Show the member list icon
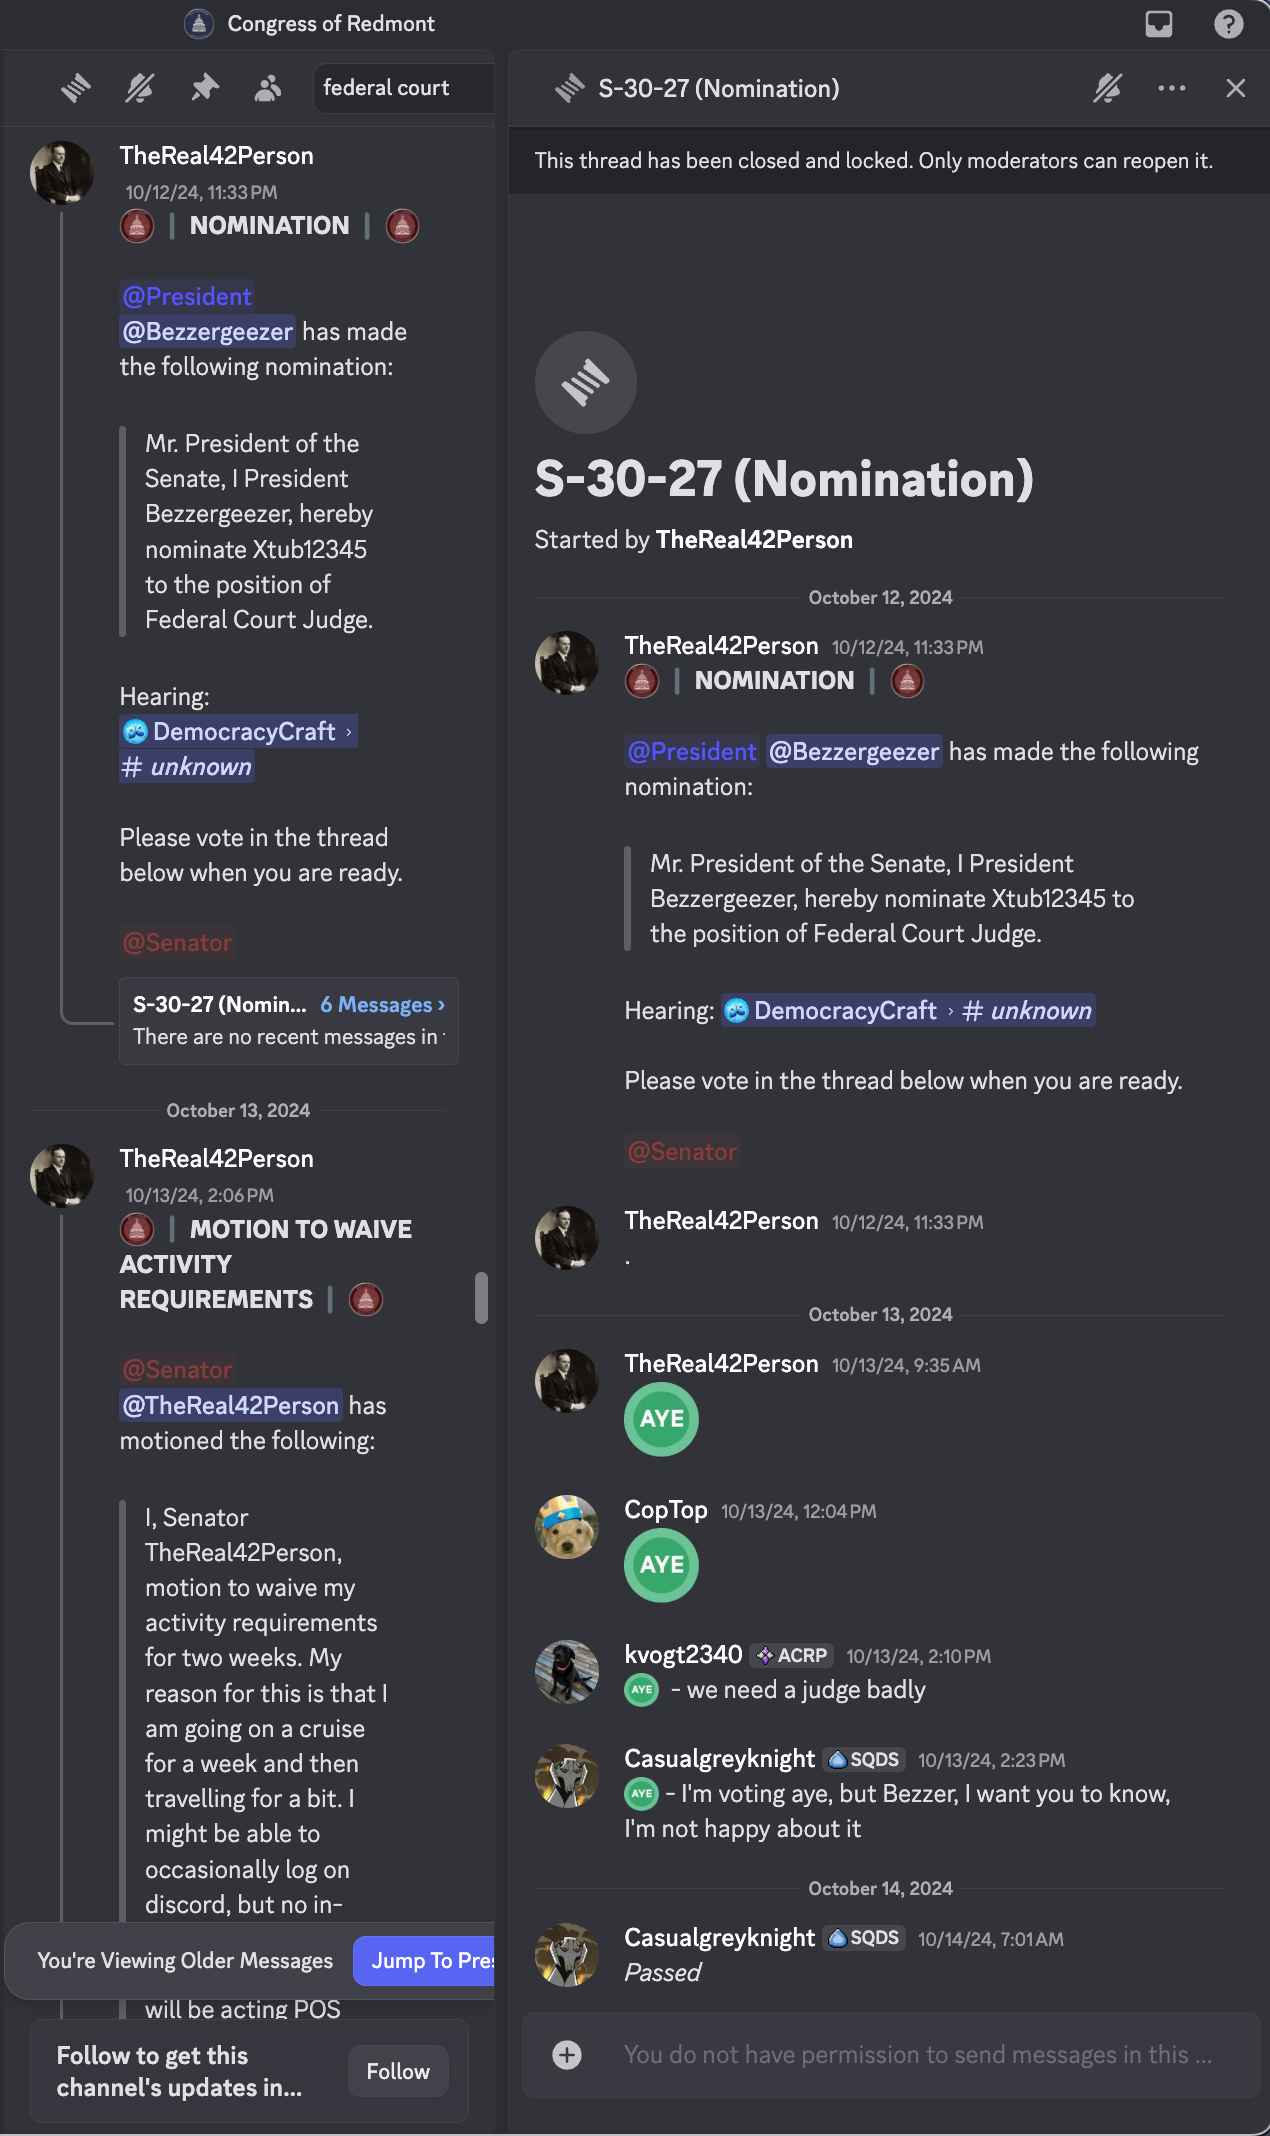Image resolution: width=1270 pixels, height=2136 pixels. (268, 88)
